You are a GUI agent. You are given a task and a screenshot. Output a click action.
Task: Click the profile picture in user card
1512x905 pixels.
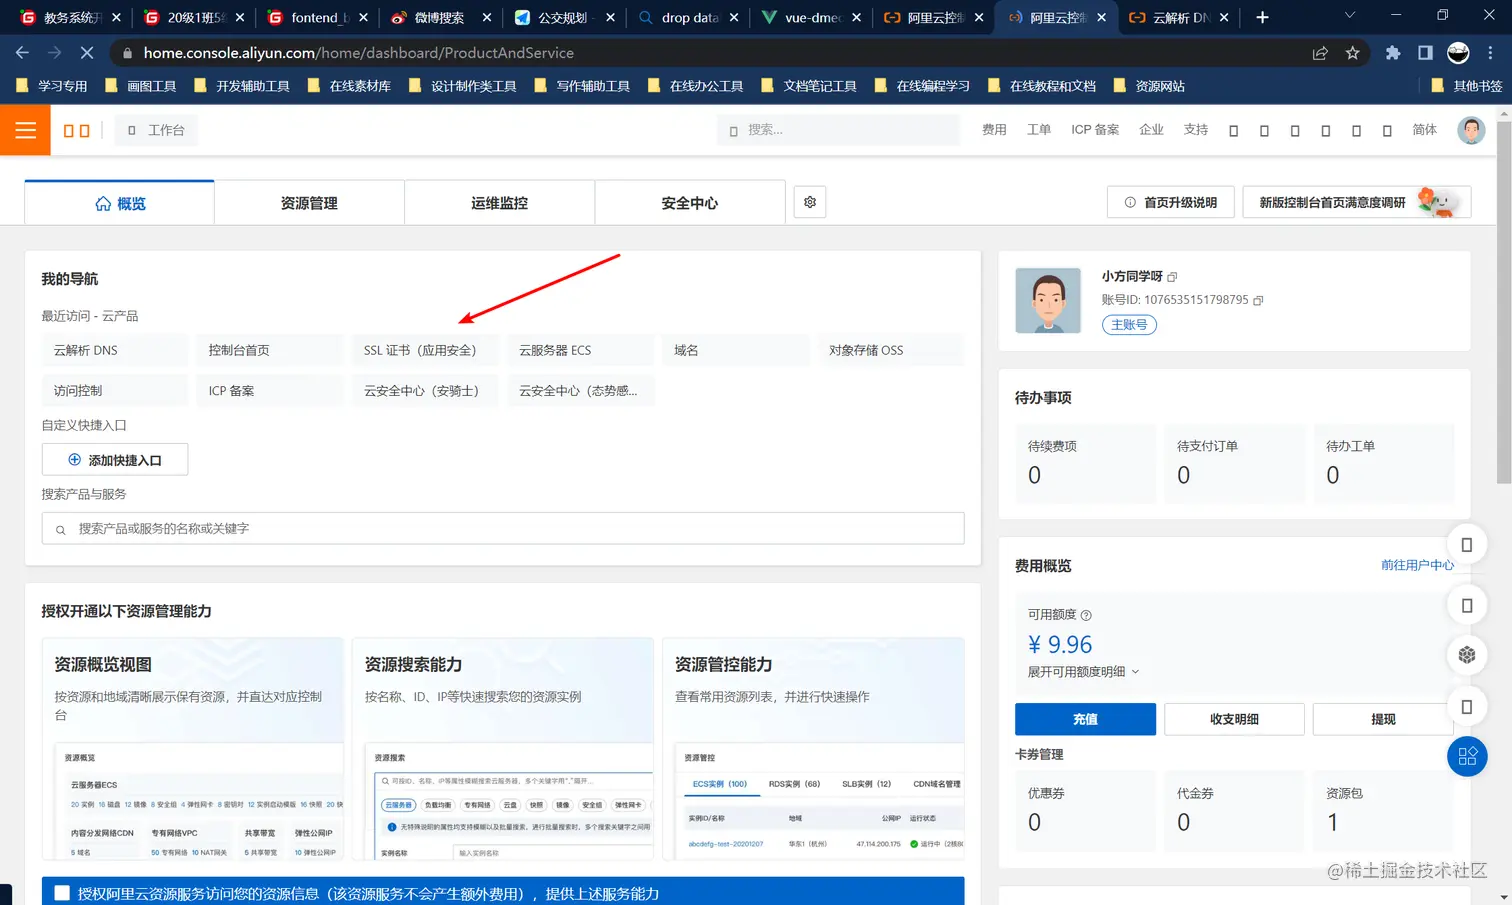1048,300
